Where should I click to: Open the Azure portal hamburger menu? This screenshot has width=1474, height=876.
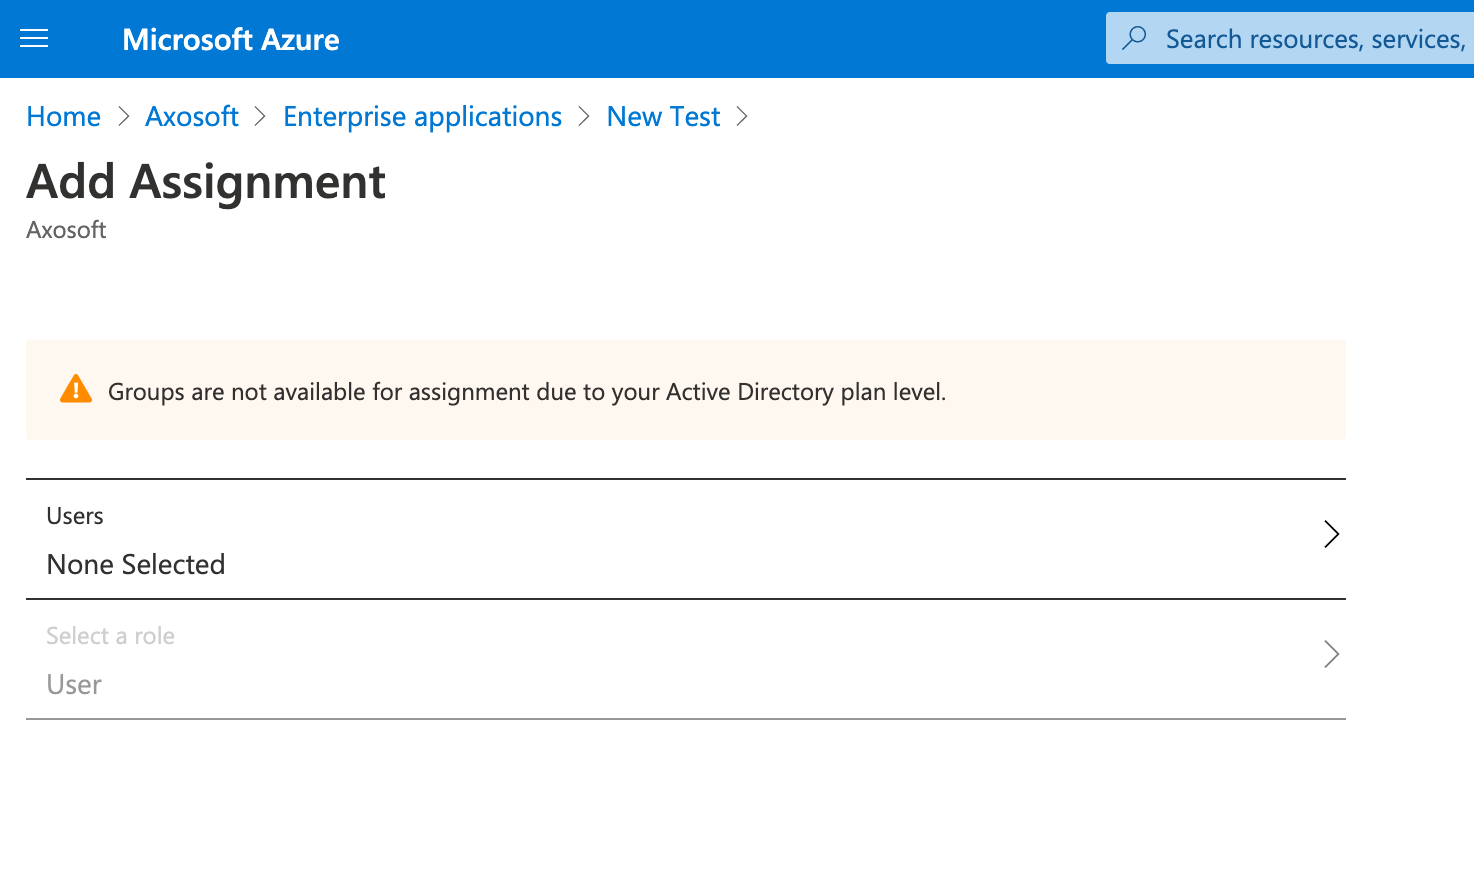pyautogui.click(x=34, y=39)
